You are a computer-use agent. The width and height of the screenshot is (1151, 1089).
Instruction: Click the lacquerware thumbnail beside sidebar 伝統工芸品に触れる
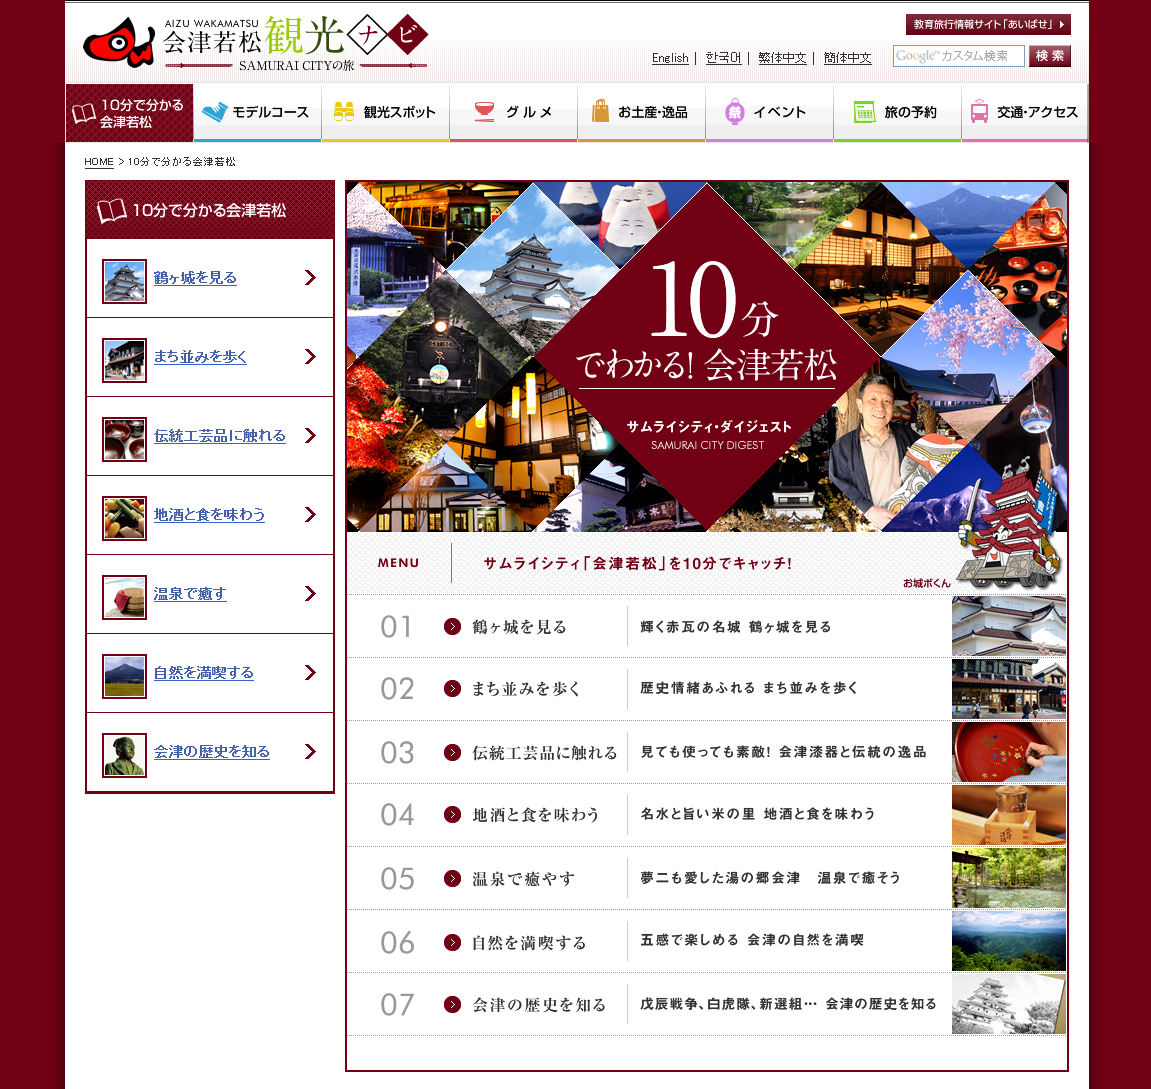pos(124,440)
